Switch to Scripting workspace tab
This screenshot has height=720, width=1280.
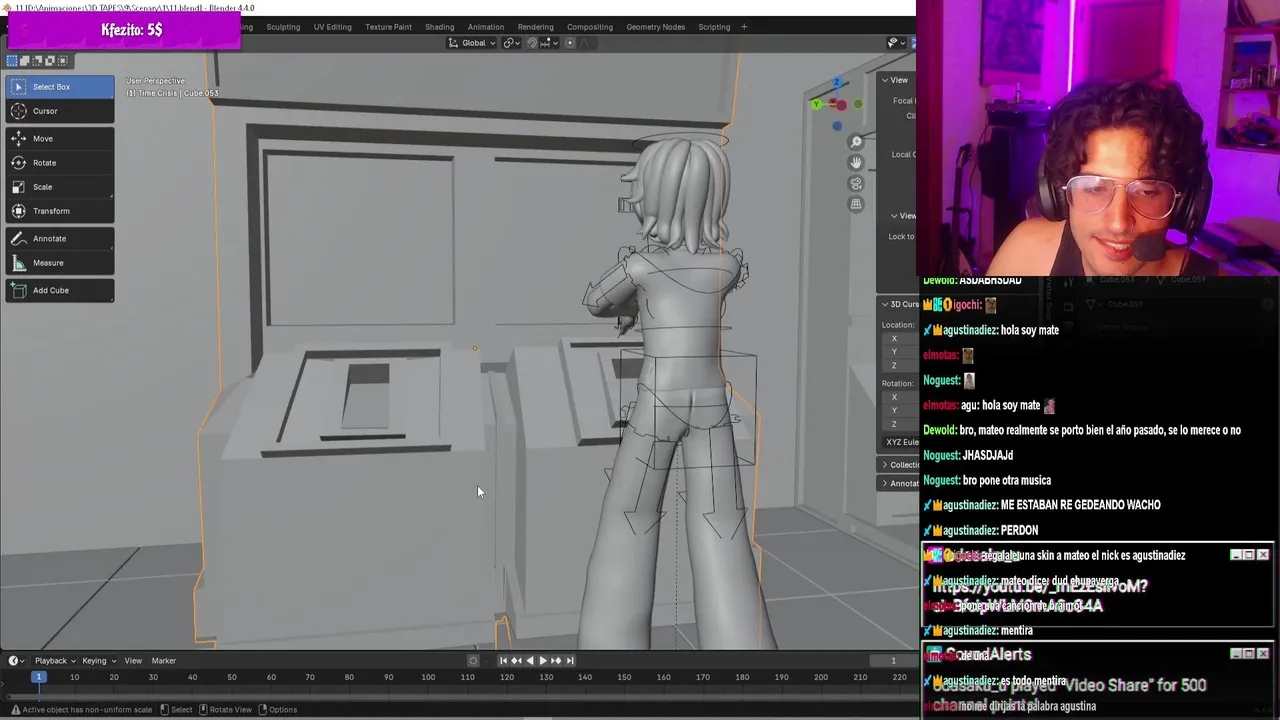coord(714,27)
